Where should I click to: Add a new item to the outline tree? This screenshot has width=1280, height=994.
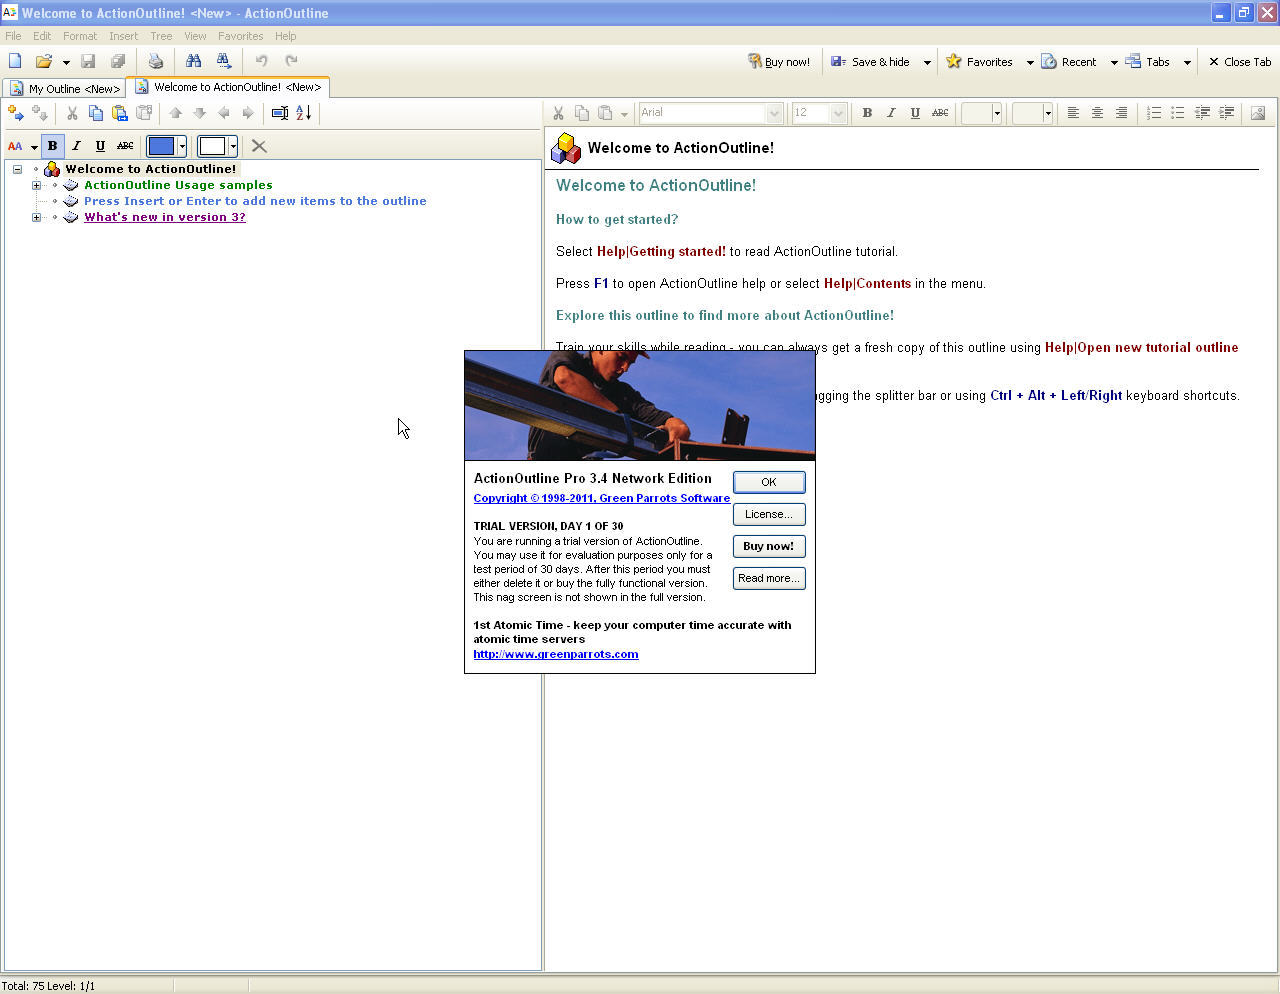click(15, 113)
